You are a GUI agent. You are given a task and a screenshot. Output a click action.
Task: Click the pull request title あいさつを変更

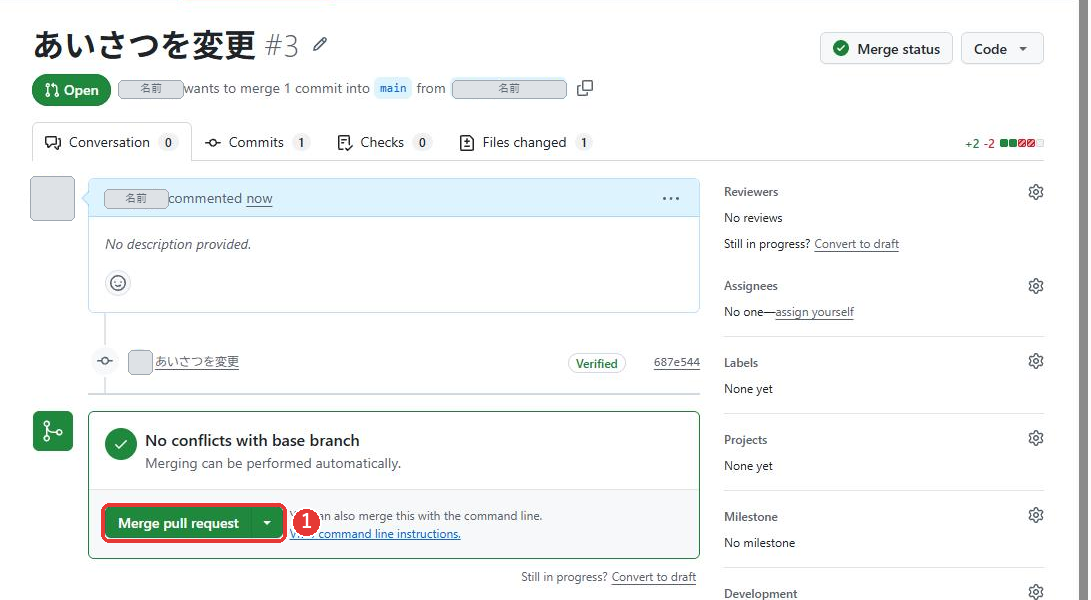[x=145, y=45]
